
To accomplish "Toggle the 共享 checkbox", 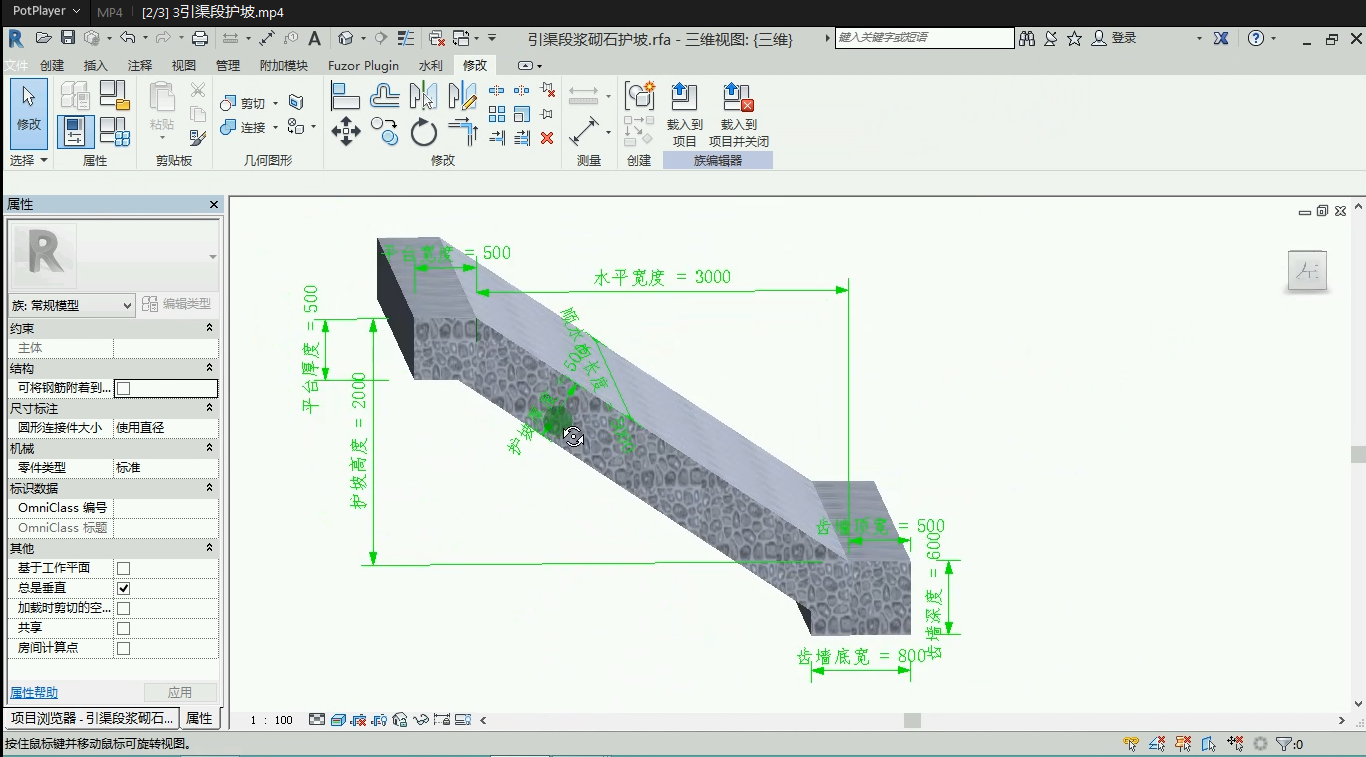I will point(124,628).
